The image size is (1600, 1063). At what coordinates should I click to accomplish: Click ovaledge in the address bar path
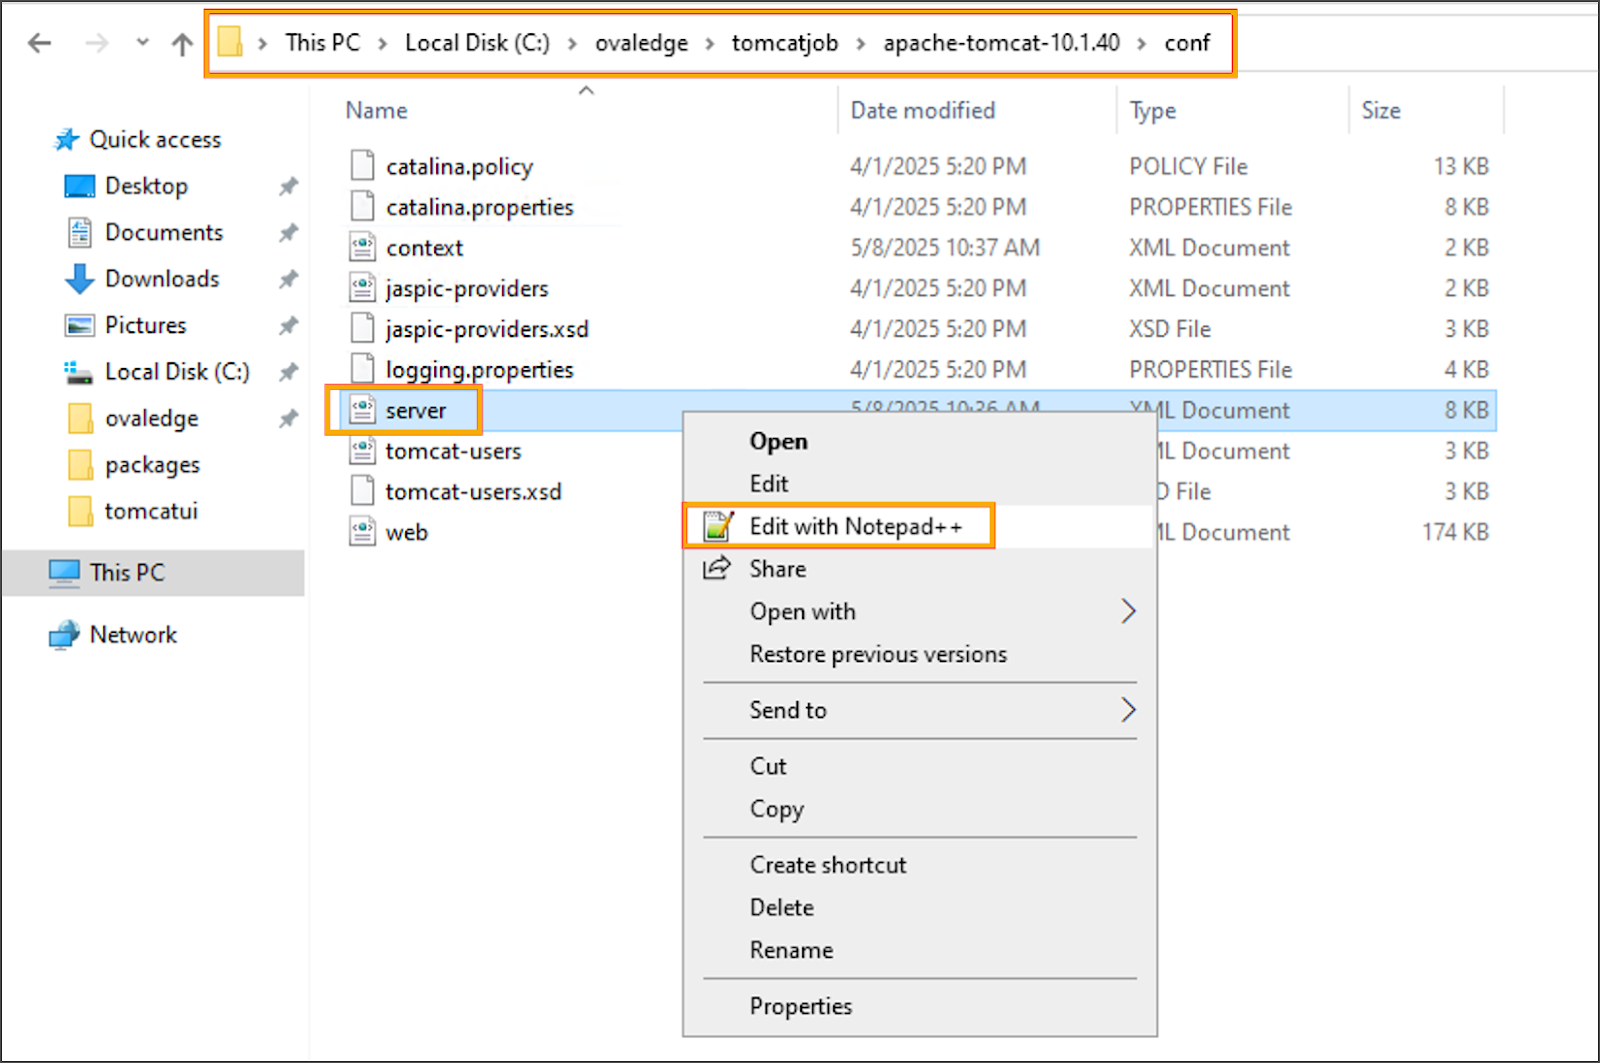pos(641,43)
